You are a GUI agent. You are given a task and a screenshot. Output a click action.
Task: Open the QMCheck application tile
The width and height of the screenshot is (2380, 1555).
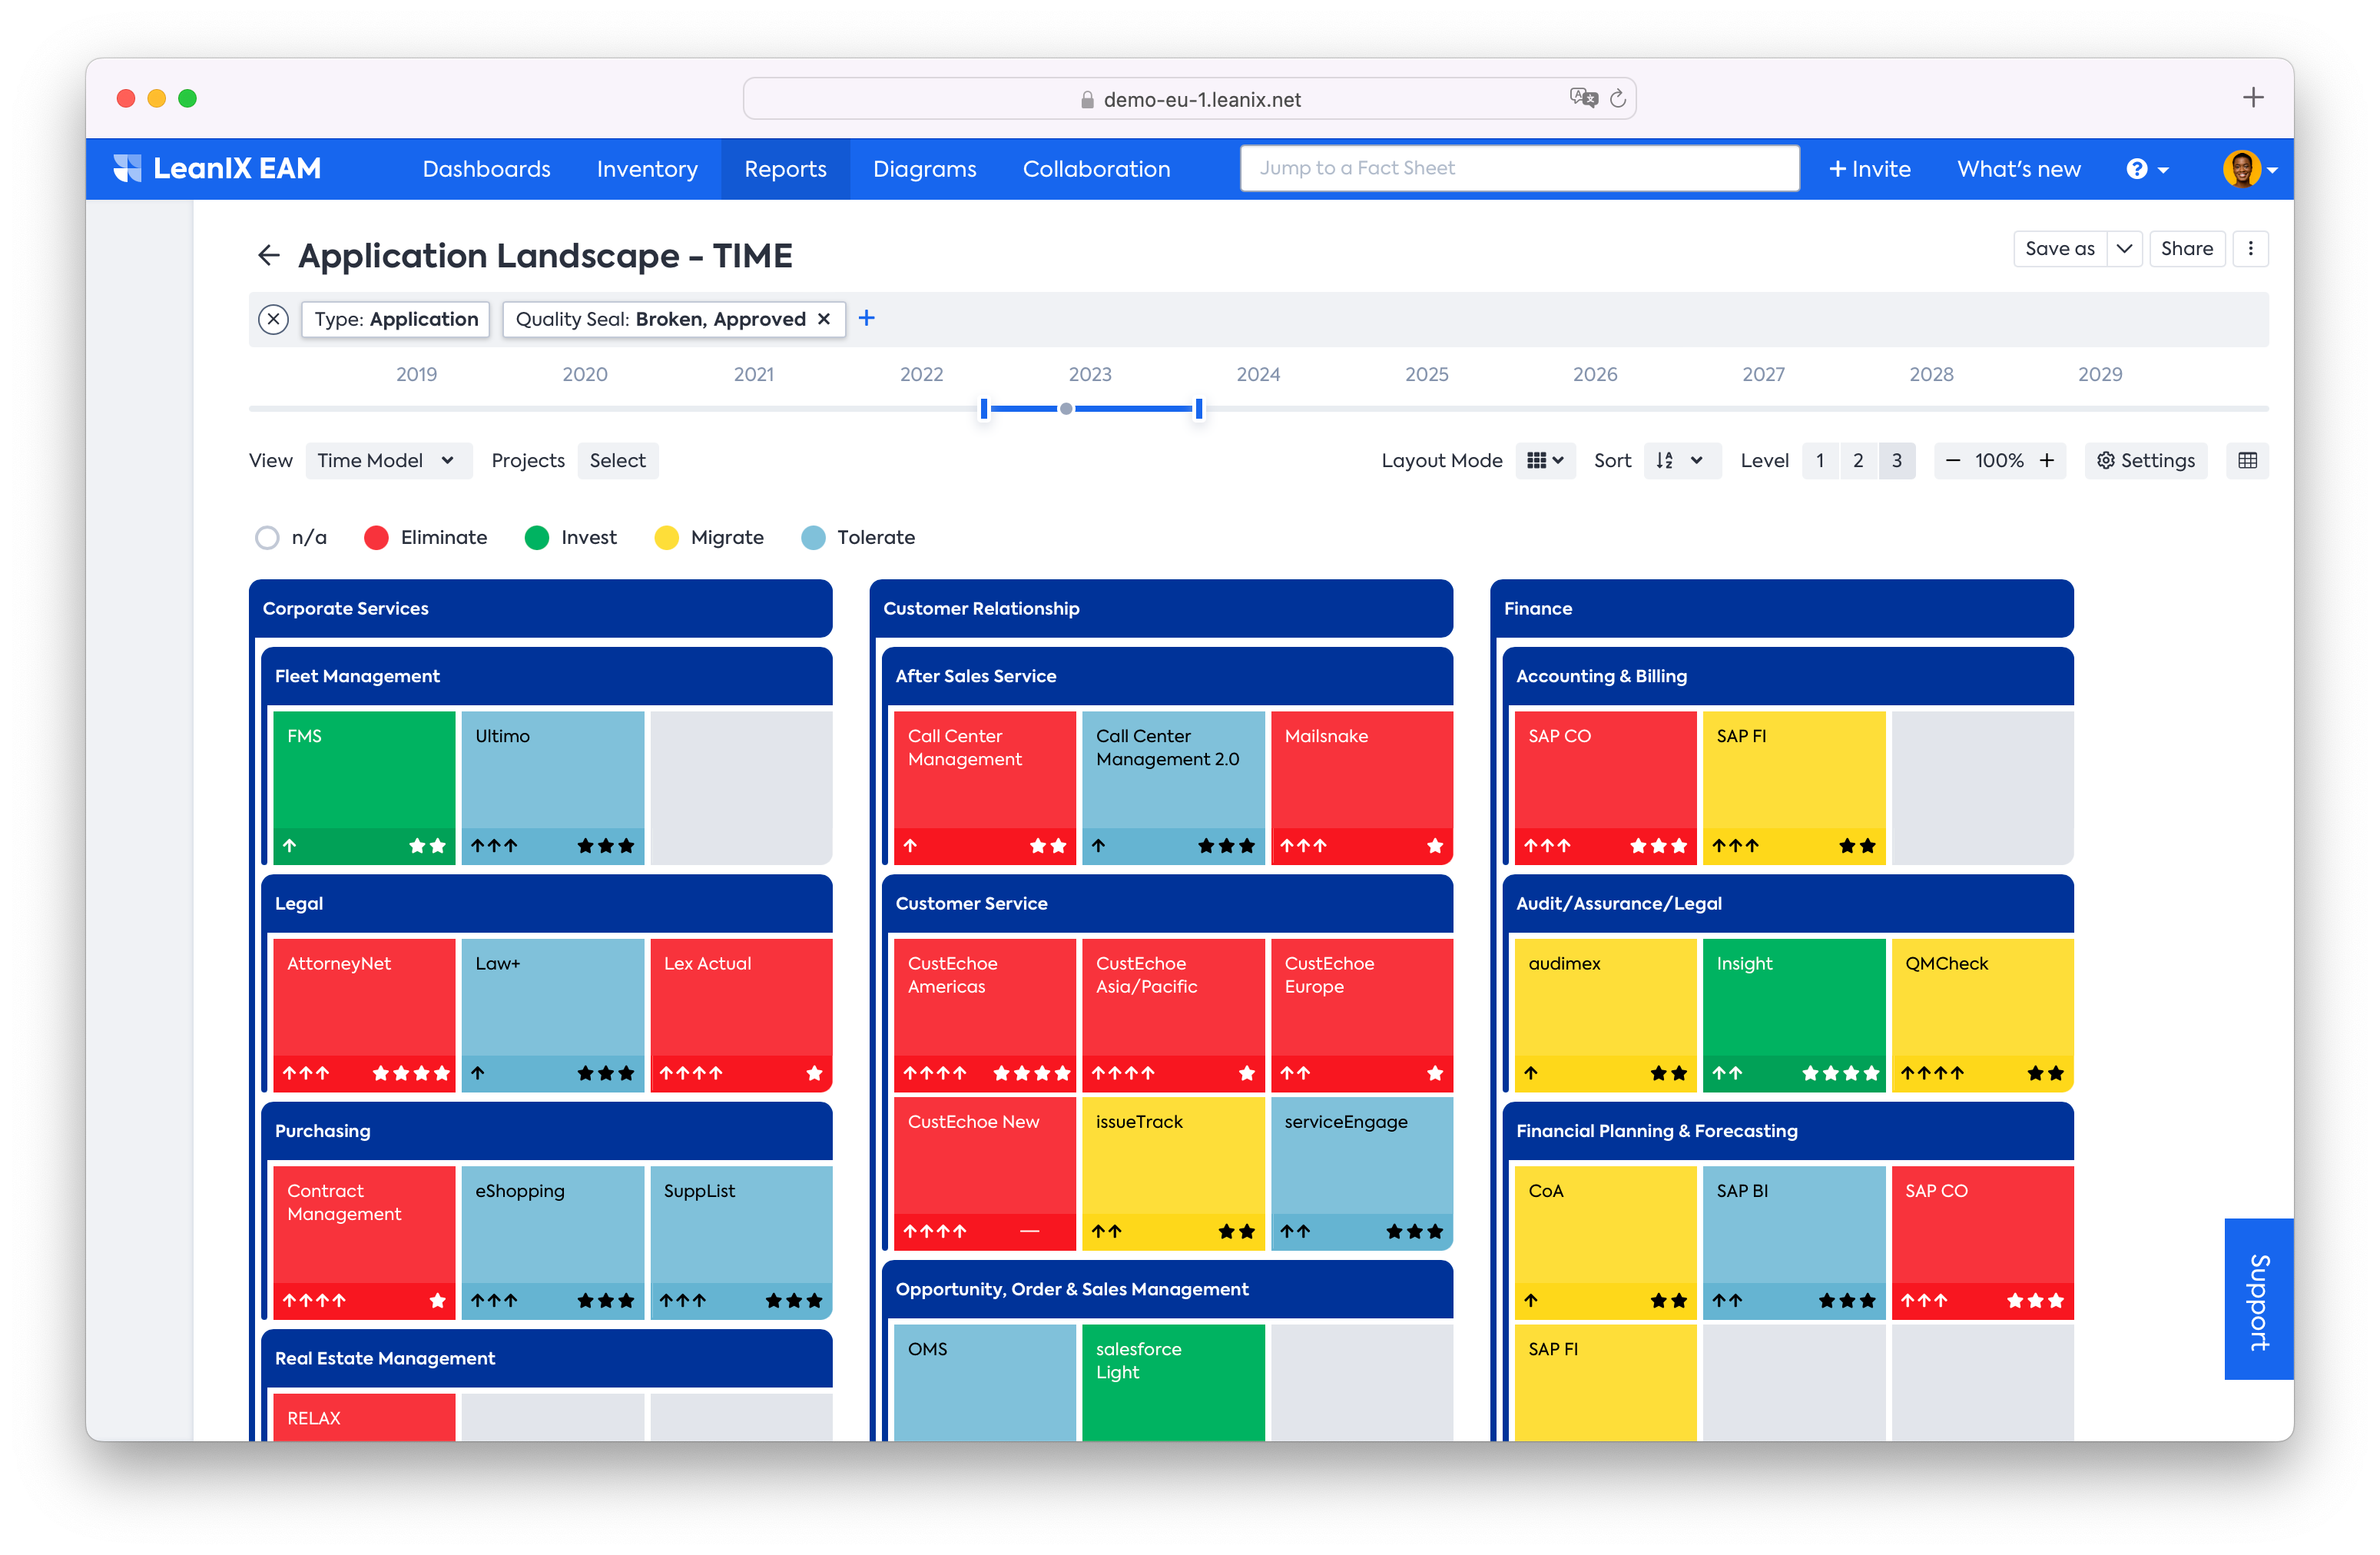[1982, 1014]
